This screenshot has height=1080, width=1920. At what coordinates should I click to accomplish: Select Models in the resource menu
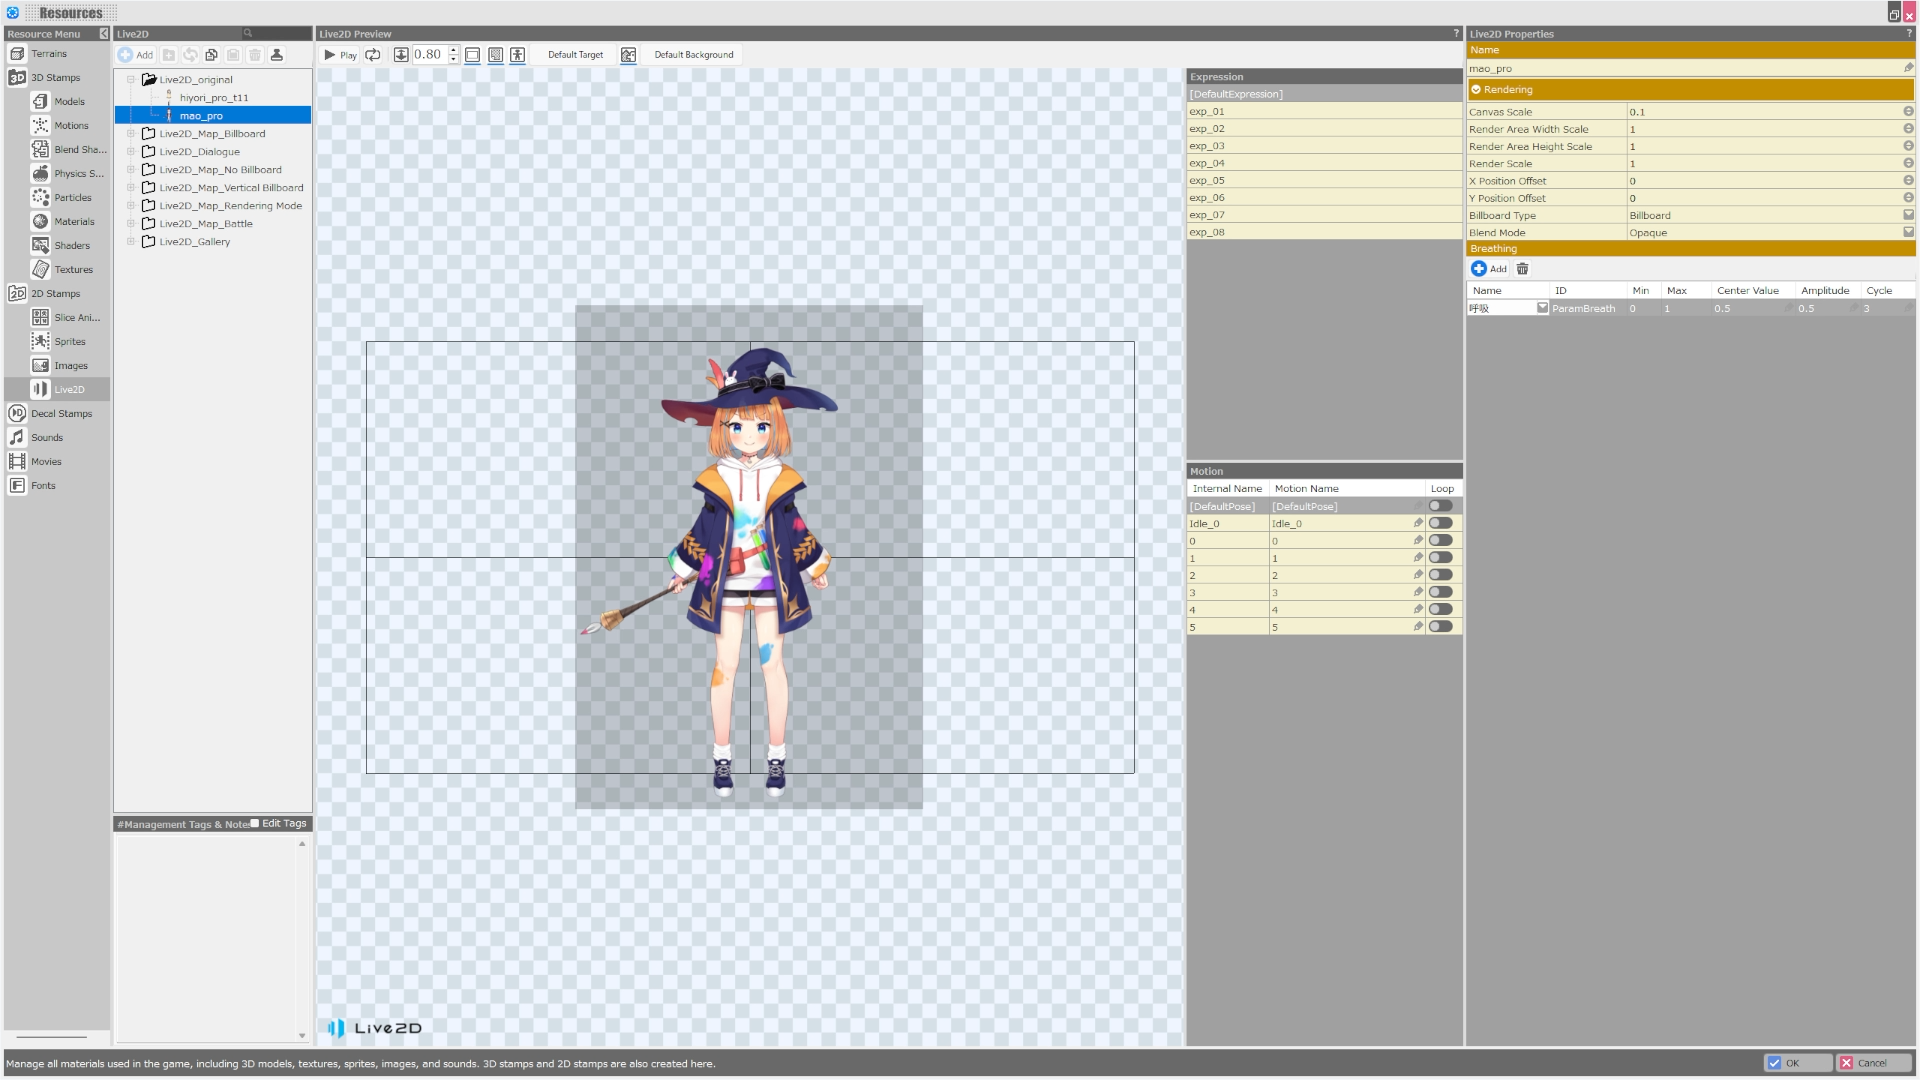(x=69, y=102)
